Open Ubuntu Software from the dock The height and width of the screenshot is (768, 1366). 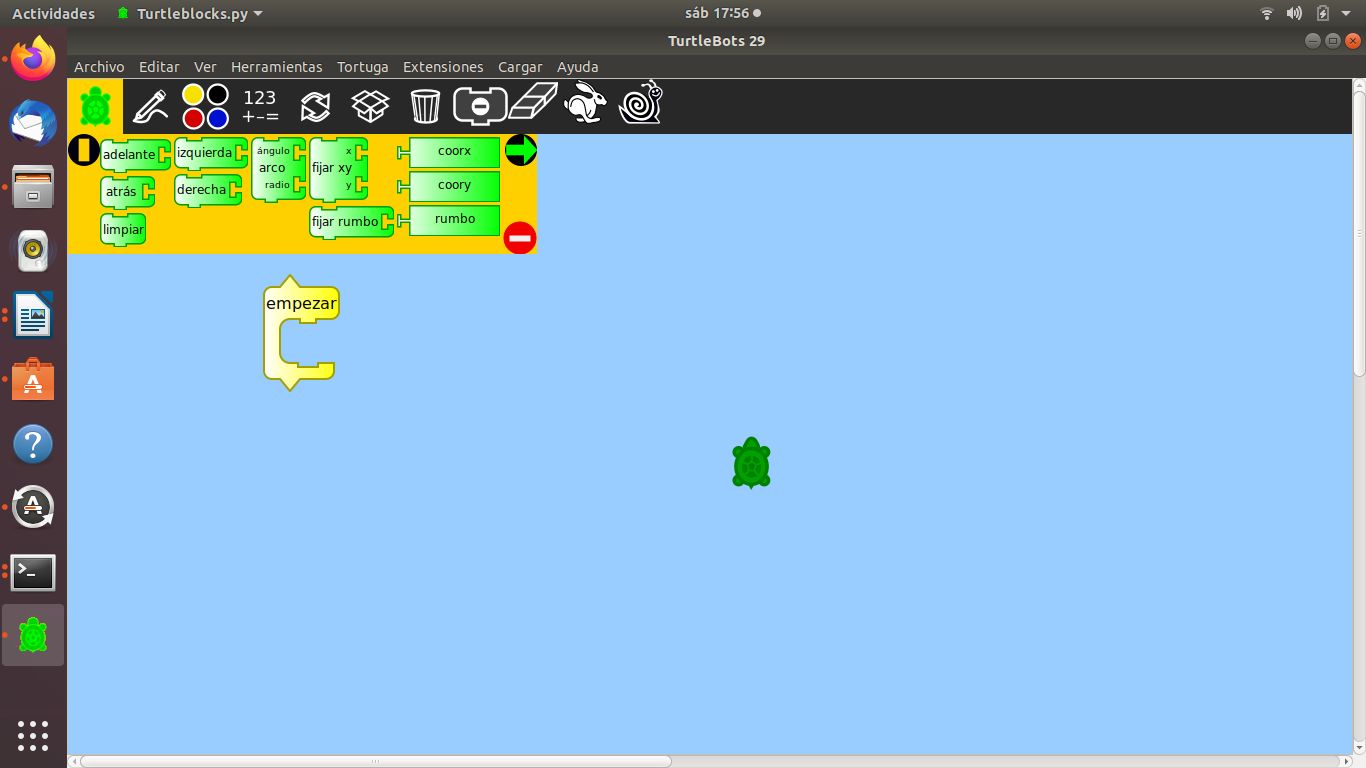(x=33, y=379)
